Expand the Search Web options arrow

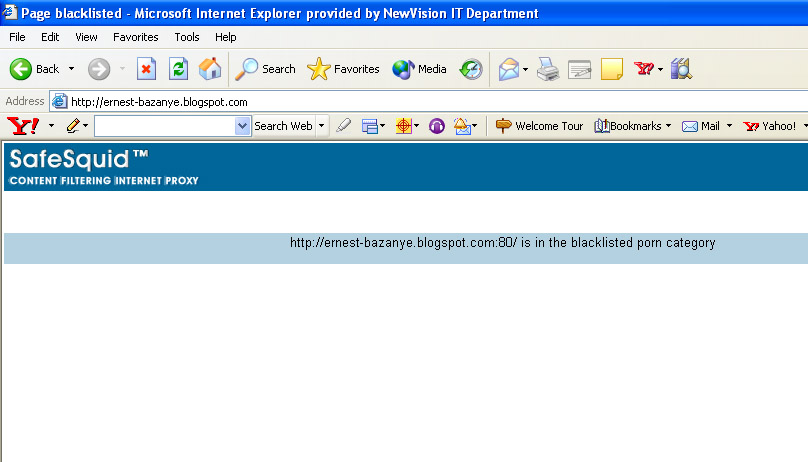322,126
